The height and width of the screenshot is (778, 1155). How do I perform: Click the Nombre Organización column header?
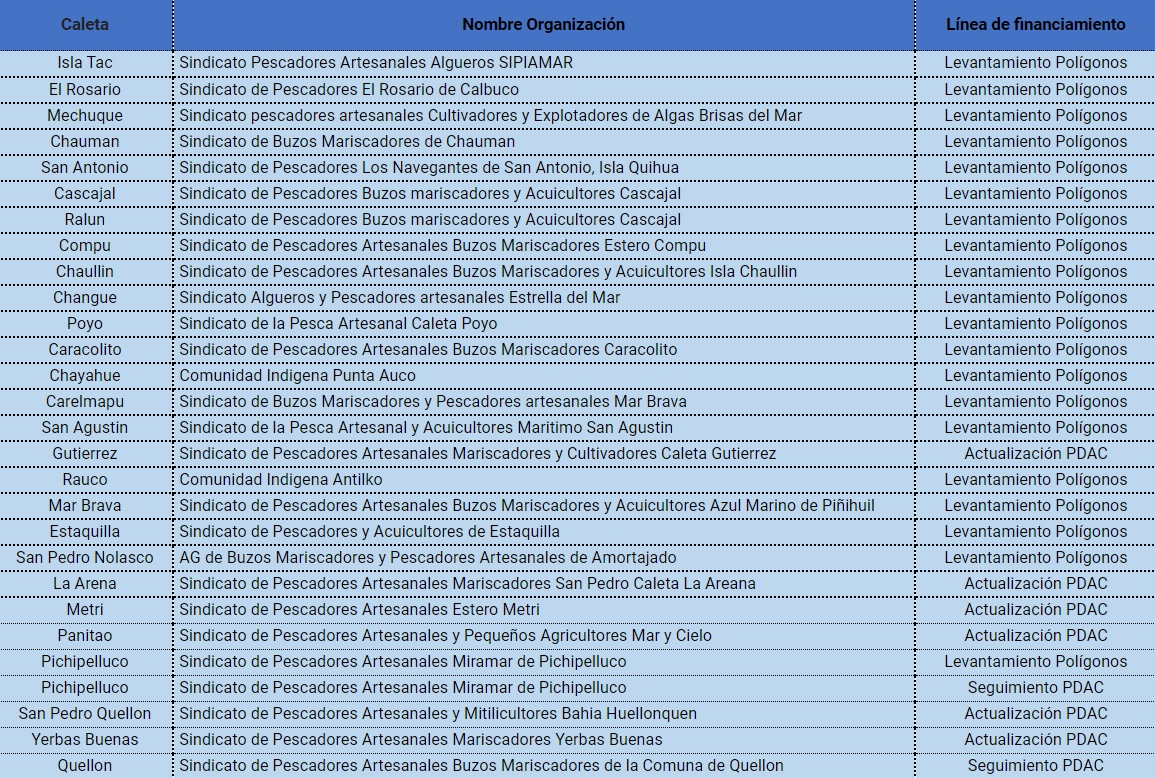click(x=544, y=24)
